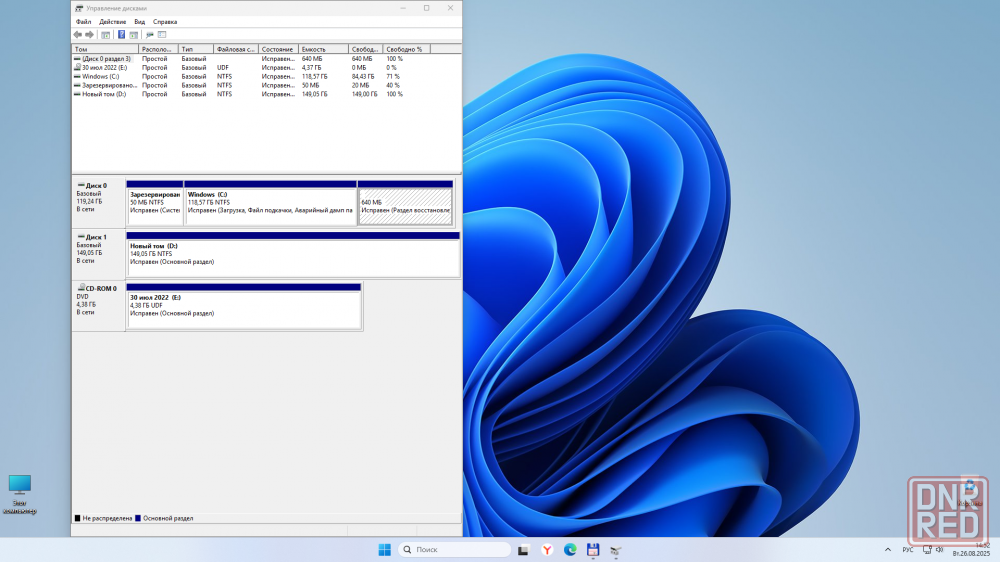Select the CD-ROM 0 device label
Viewport: 1000px width, 562px height.
(99, 306)
